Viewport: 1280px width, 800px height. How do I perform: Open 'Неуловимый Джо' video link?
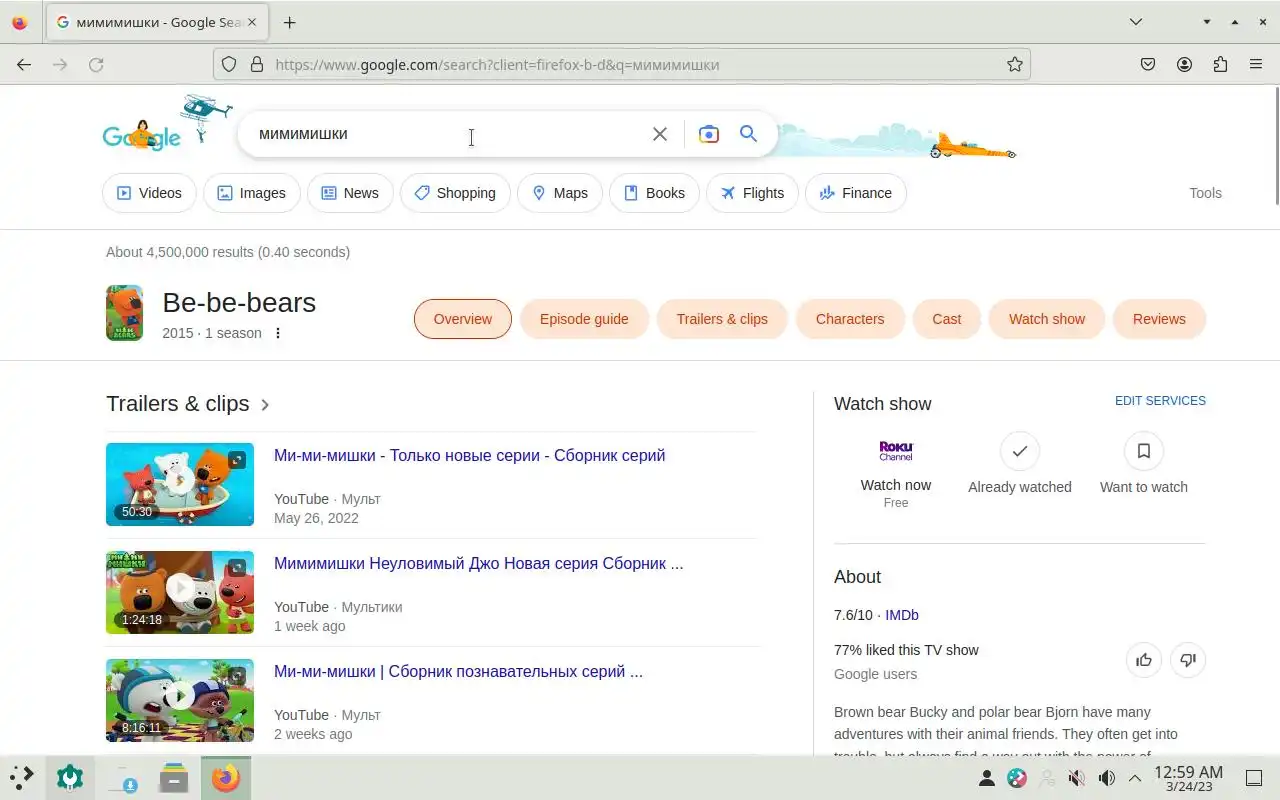tap(479, 564)
